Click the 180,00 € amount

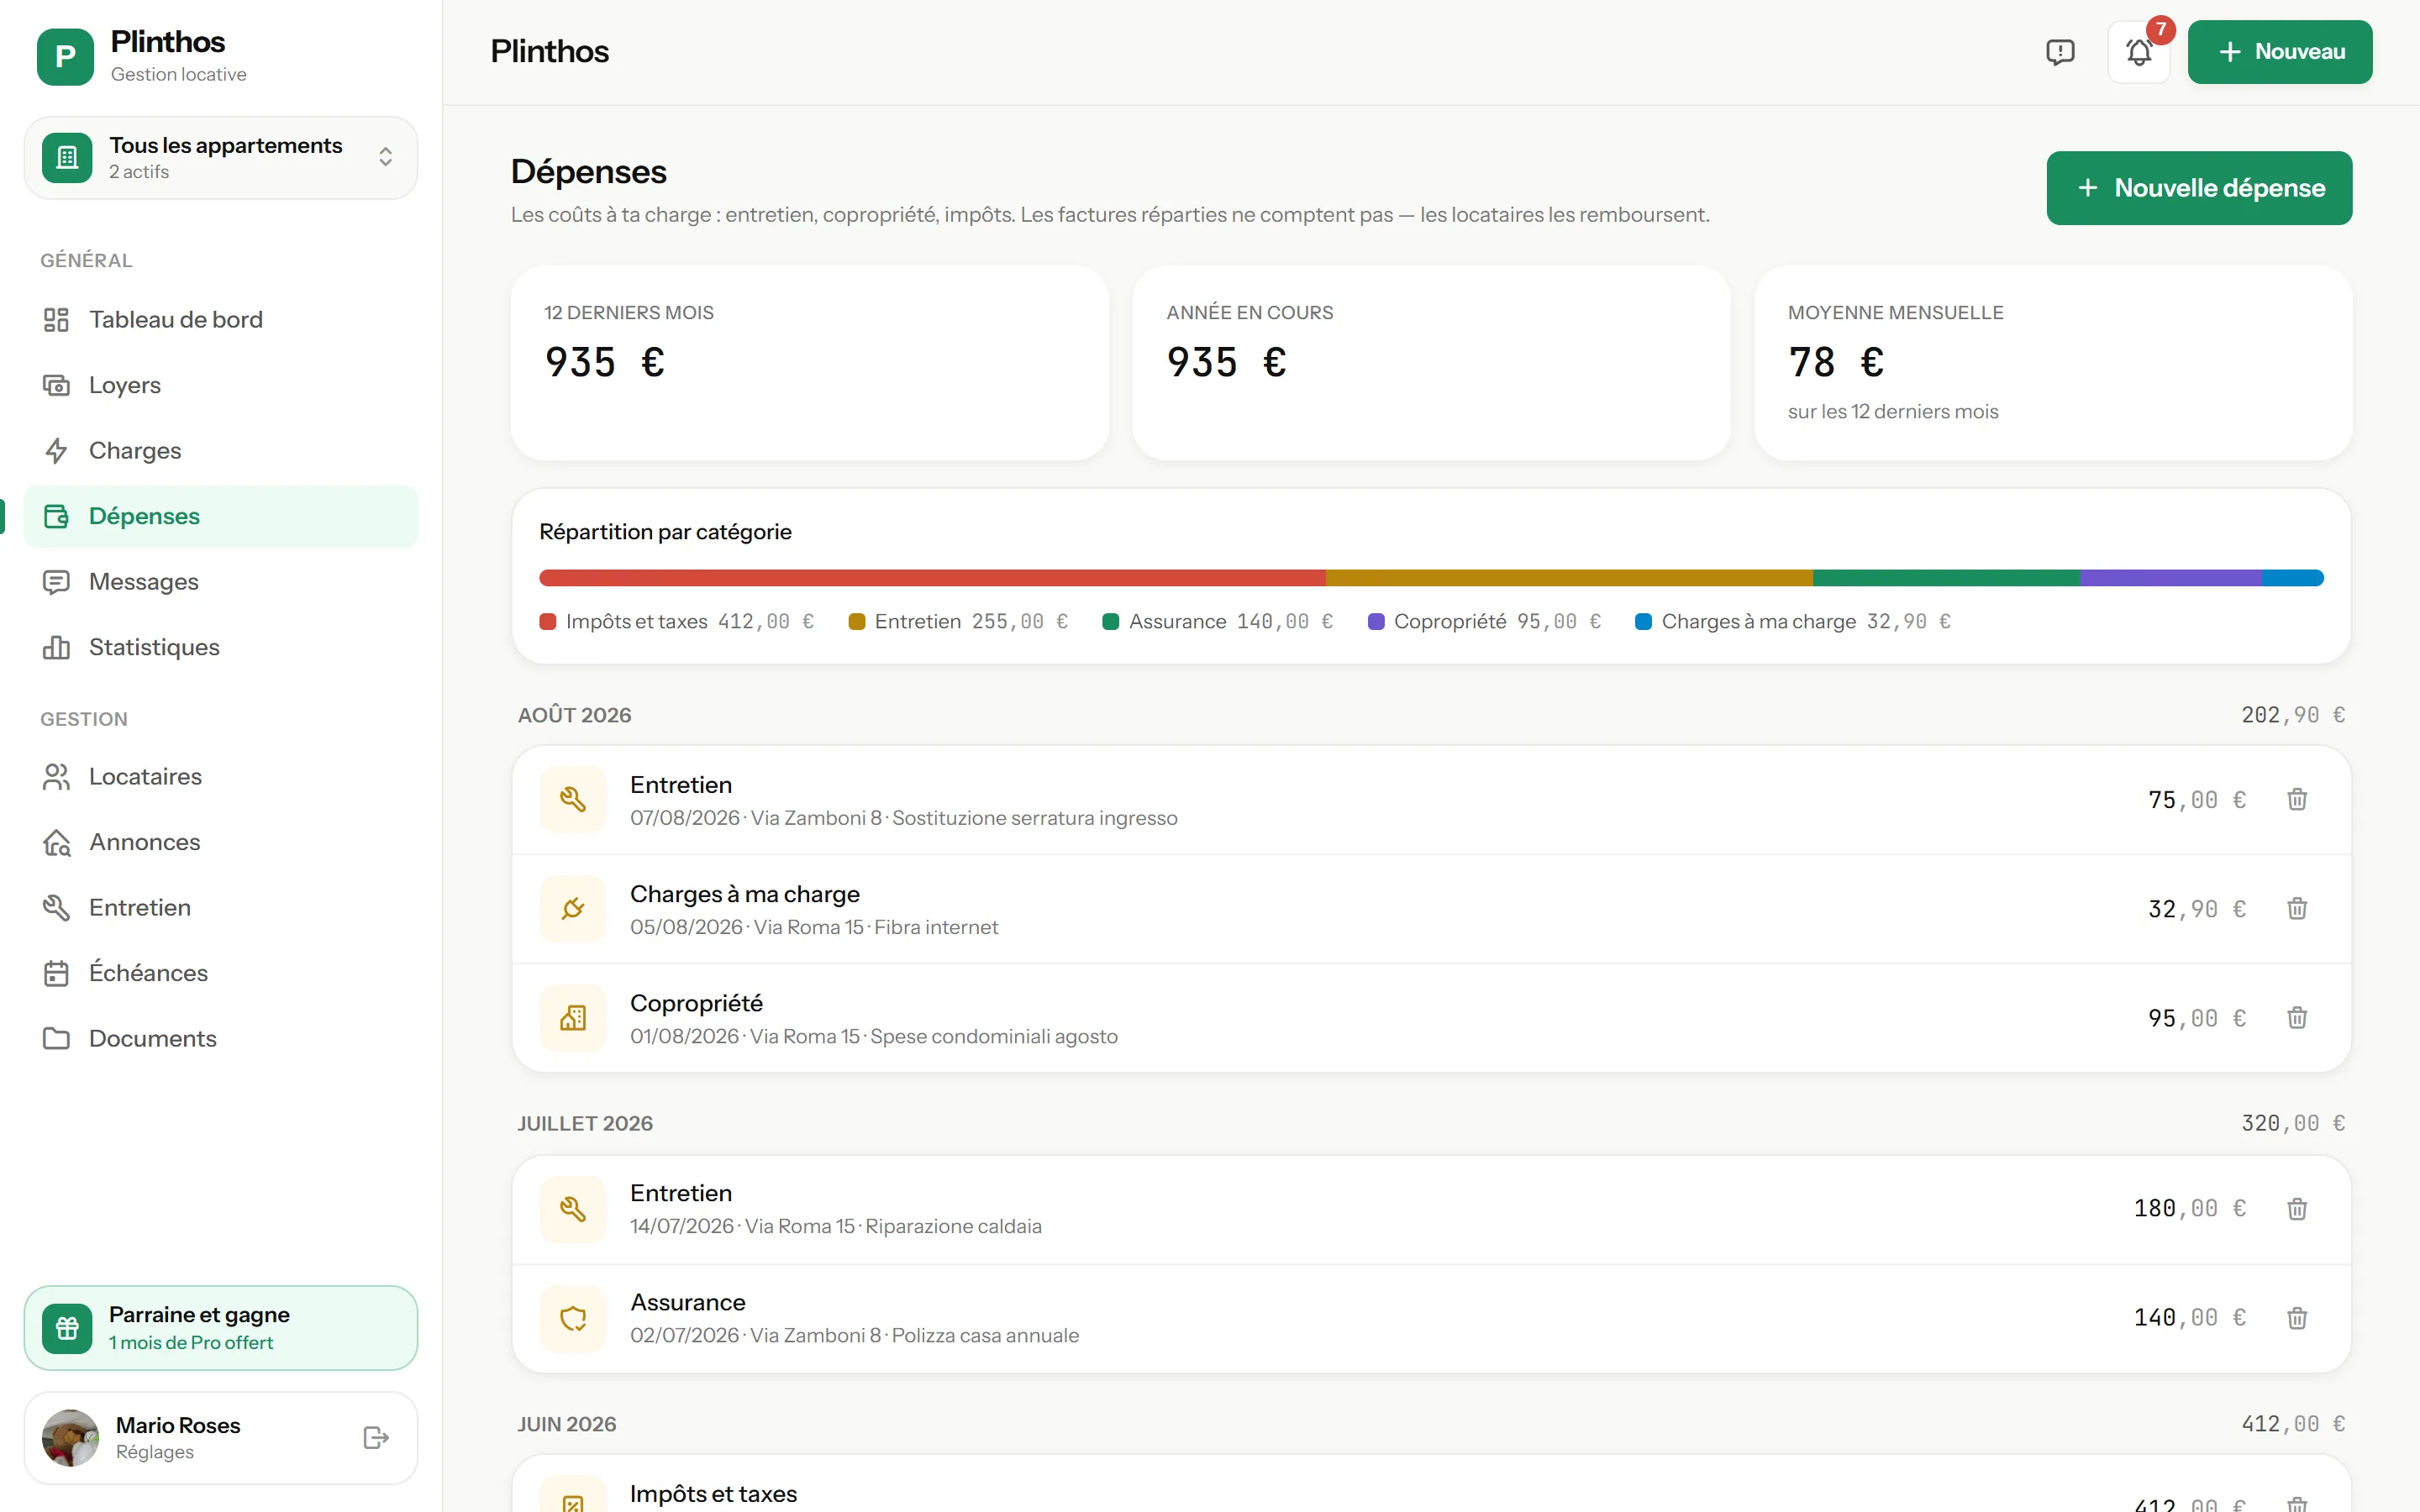pos(2190,1209)
